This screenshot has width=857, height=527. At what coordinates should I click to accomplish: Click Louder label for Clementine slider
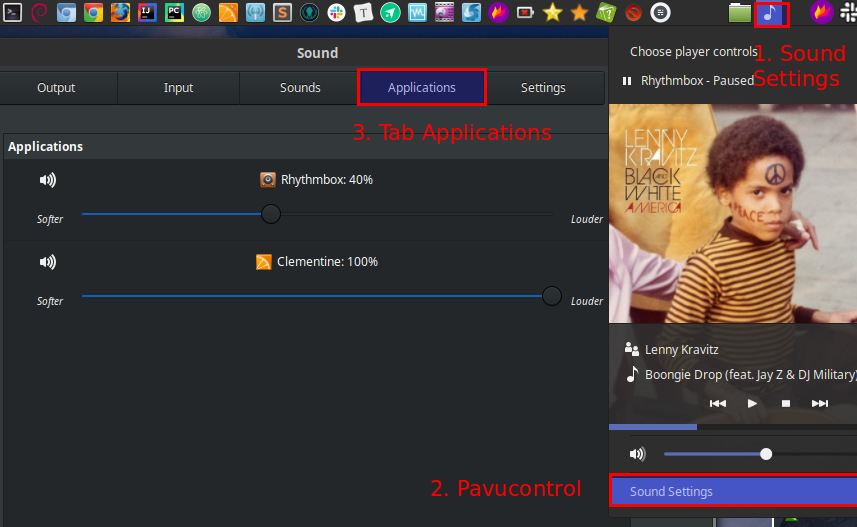point(587,301)
